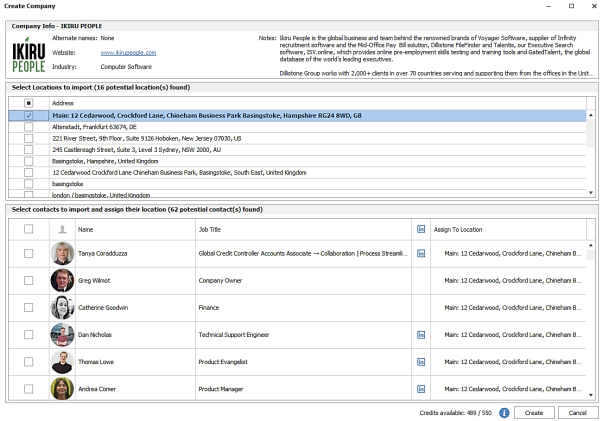Uncheck the Main 12 Cedarwood location
Viewport: 602px width, 421px height.
click(28, 116)
